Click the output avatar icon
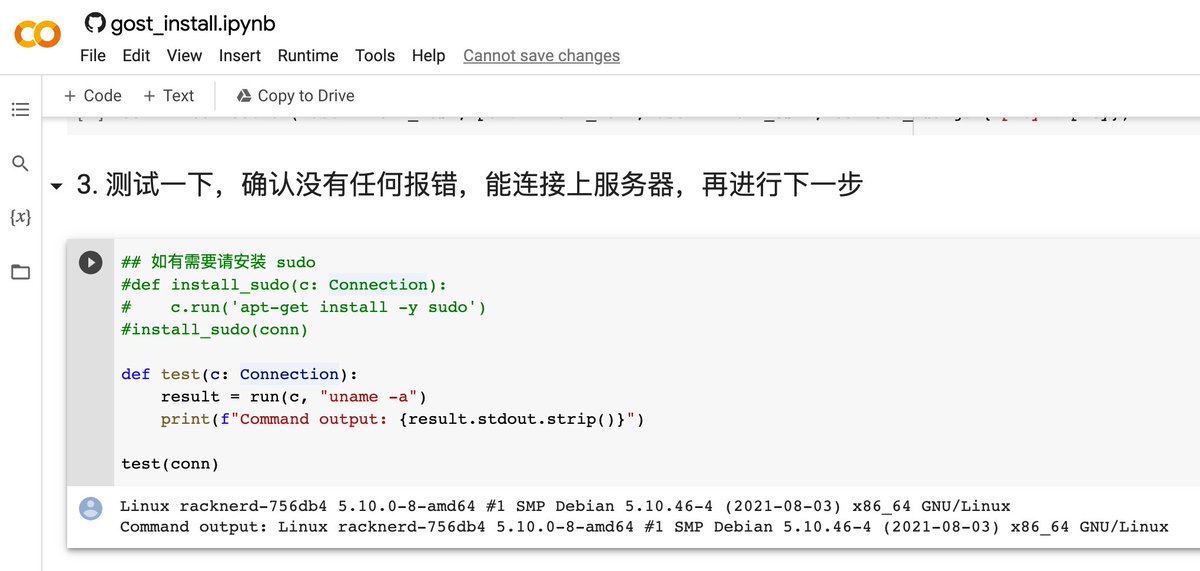The image size is (1200, 571). click(91, 508)
